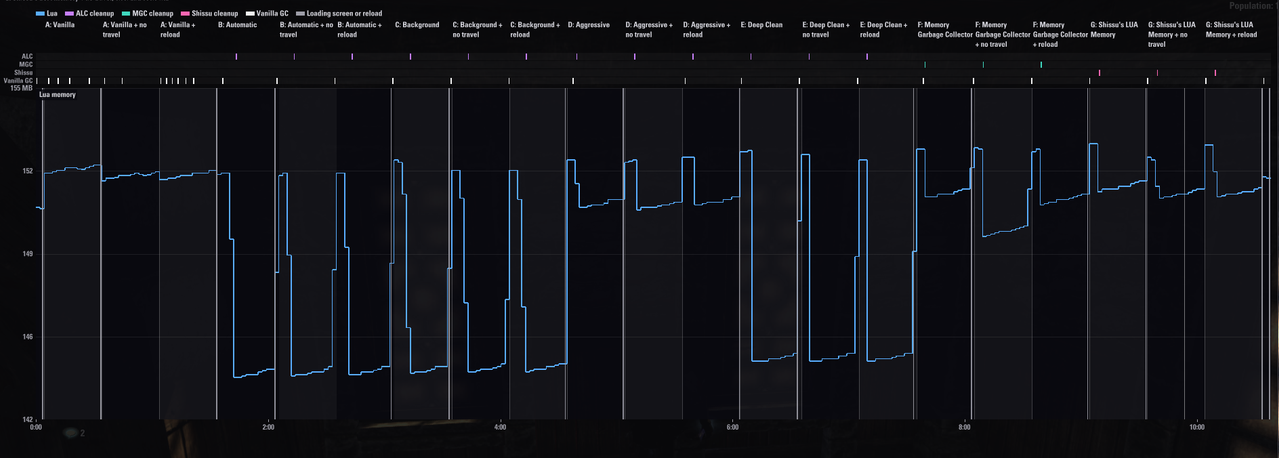
Task: Click the MGC event row label
Action: point(26,64)
